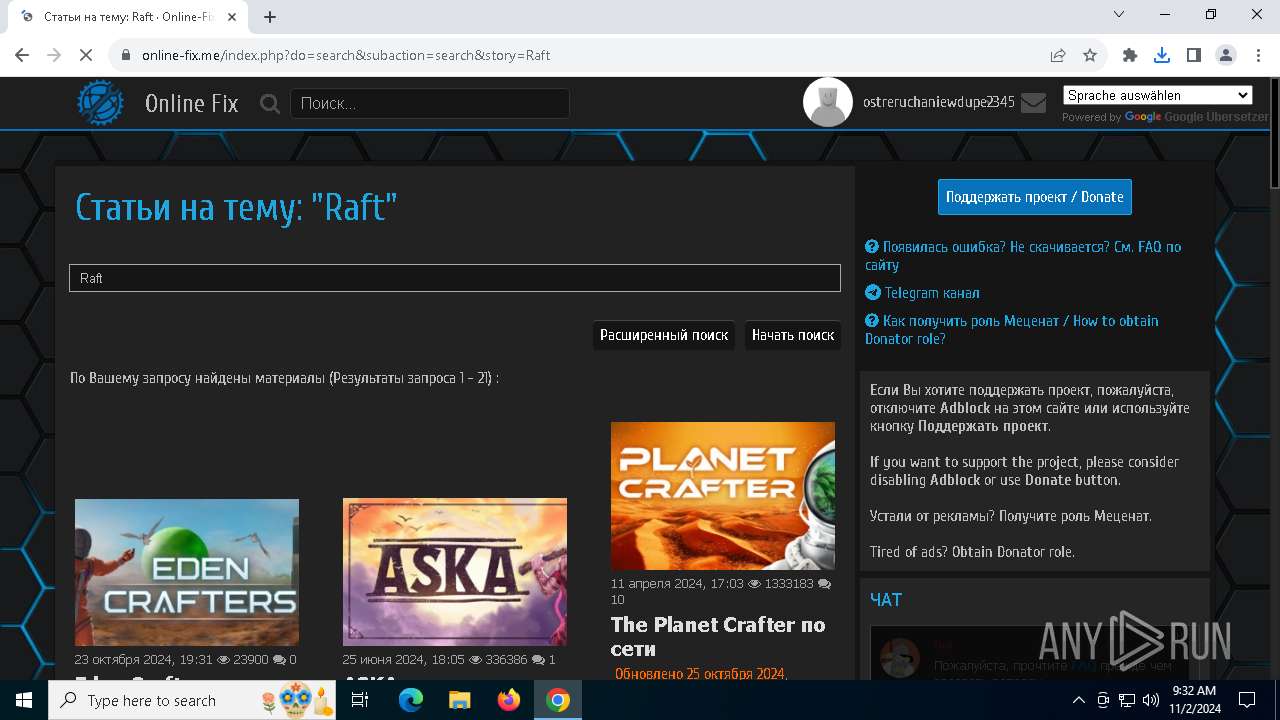
Task: Open the notification center icon
Action: (1247, 700)
